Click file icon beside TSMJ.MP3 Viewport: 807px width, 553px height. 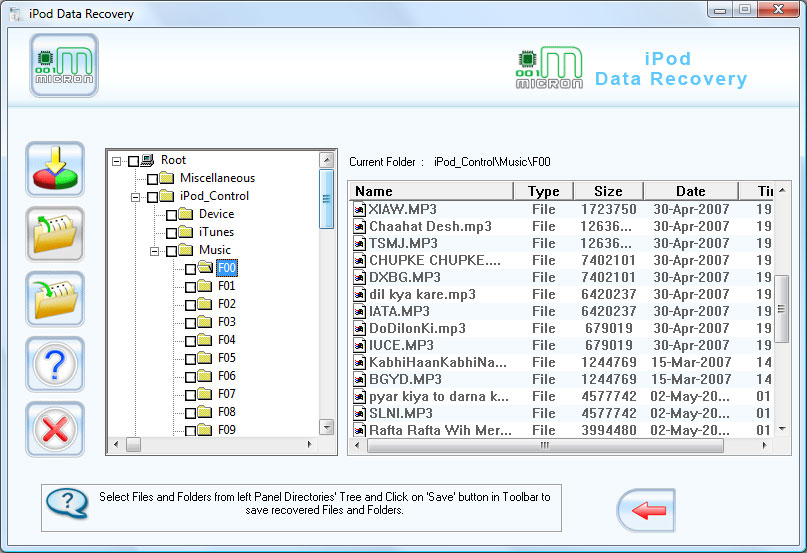click(359, 244)
